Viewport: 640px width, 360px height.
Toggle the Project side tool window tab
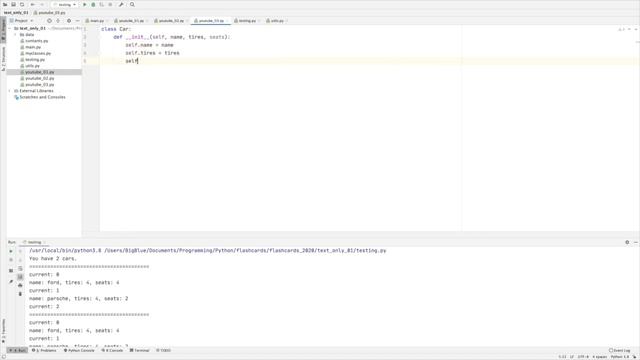point(3,29)
